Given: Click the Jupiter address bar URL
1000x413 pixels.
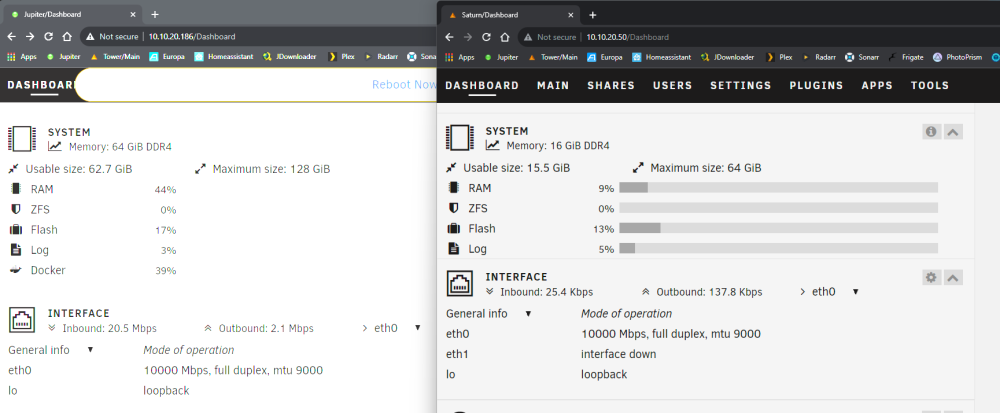Looking at the screenshot, I should pyautogui.click(x=192, y=36).
